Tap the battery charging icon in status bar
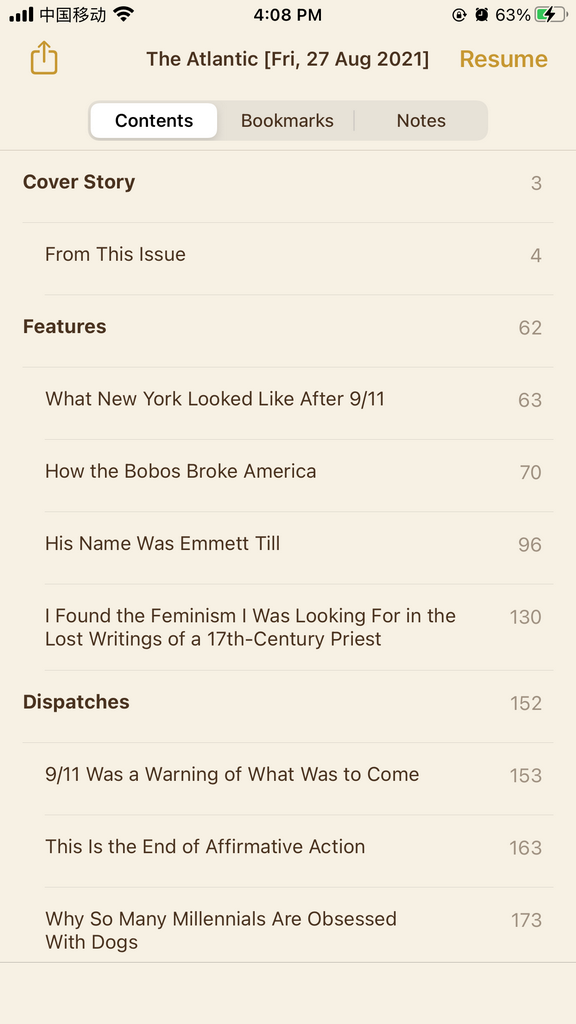Viewport: 576px width, 1024px height. [x=551, y=15]
